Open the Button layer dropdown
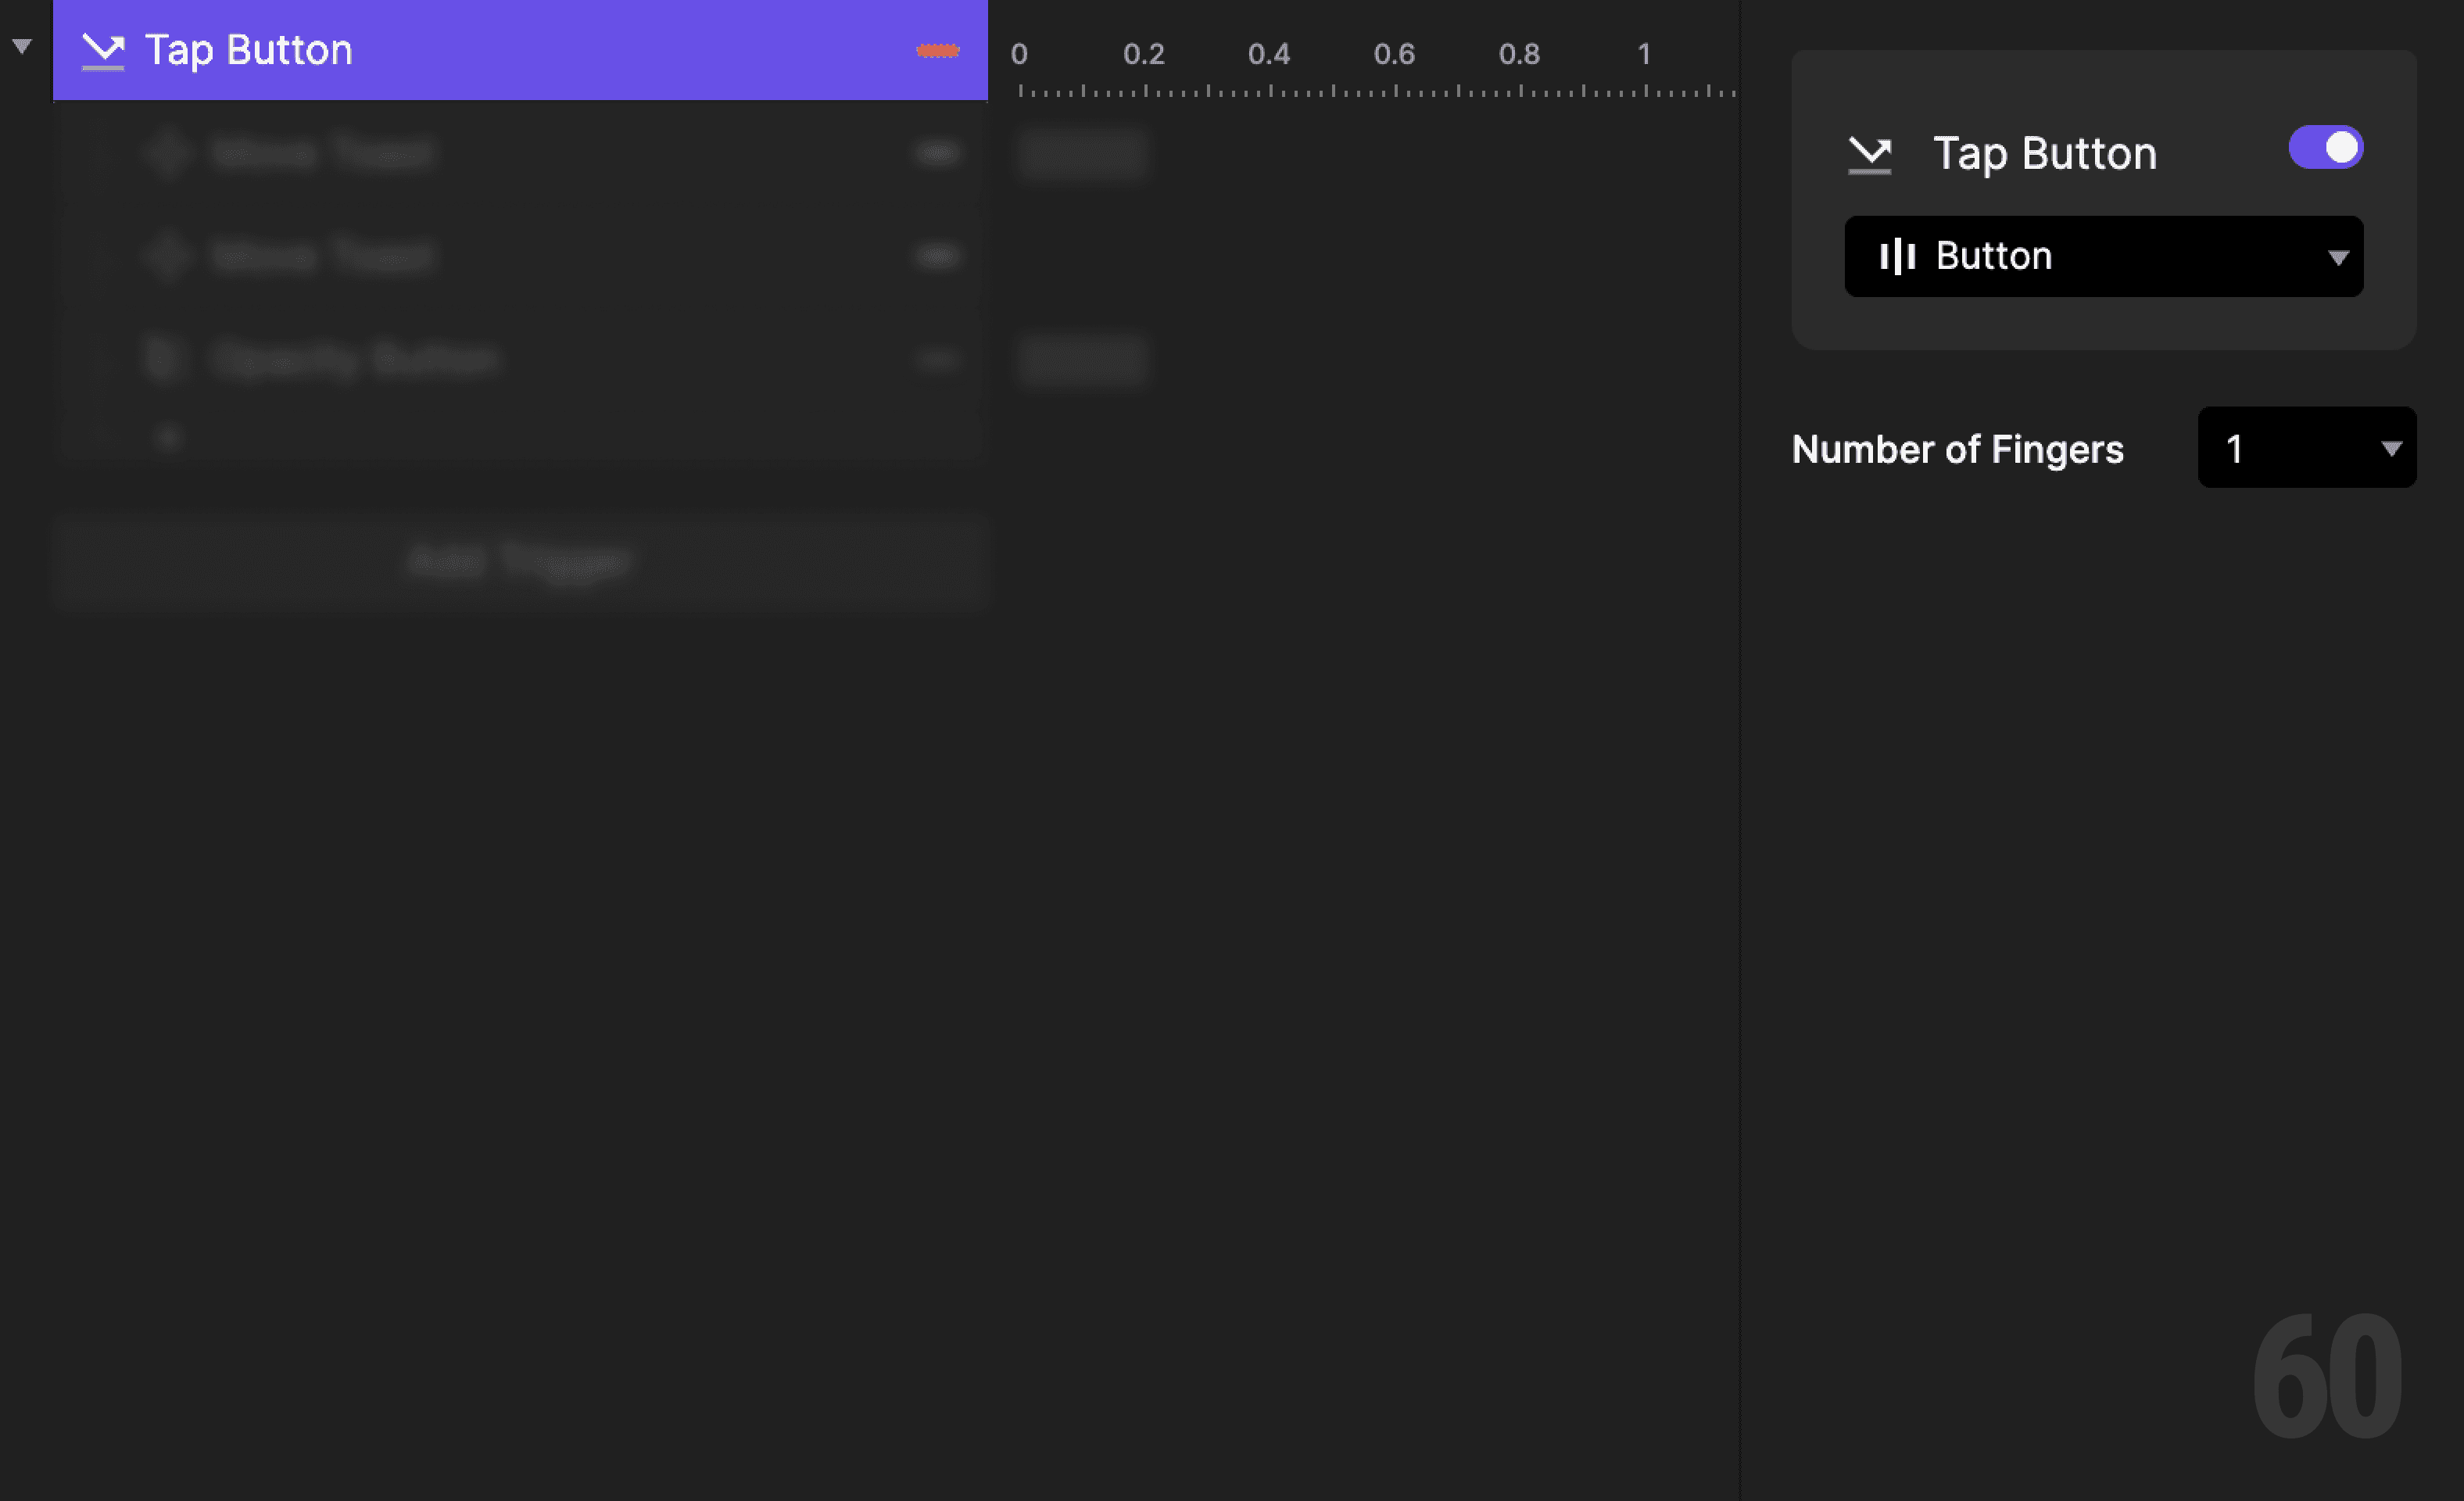 pyautogui.click(x=2337, y=257)
